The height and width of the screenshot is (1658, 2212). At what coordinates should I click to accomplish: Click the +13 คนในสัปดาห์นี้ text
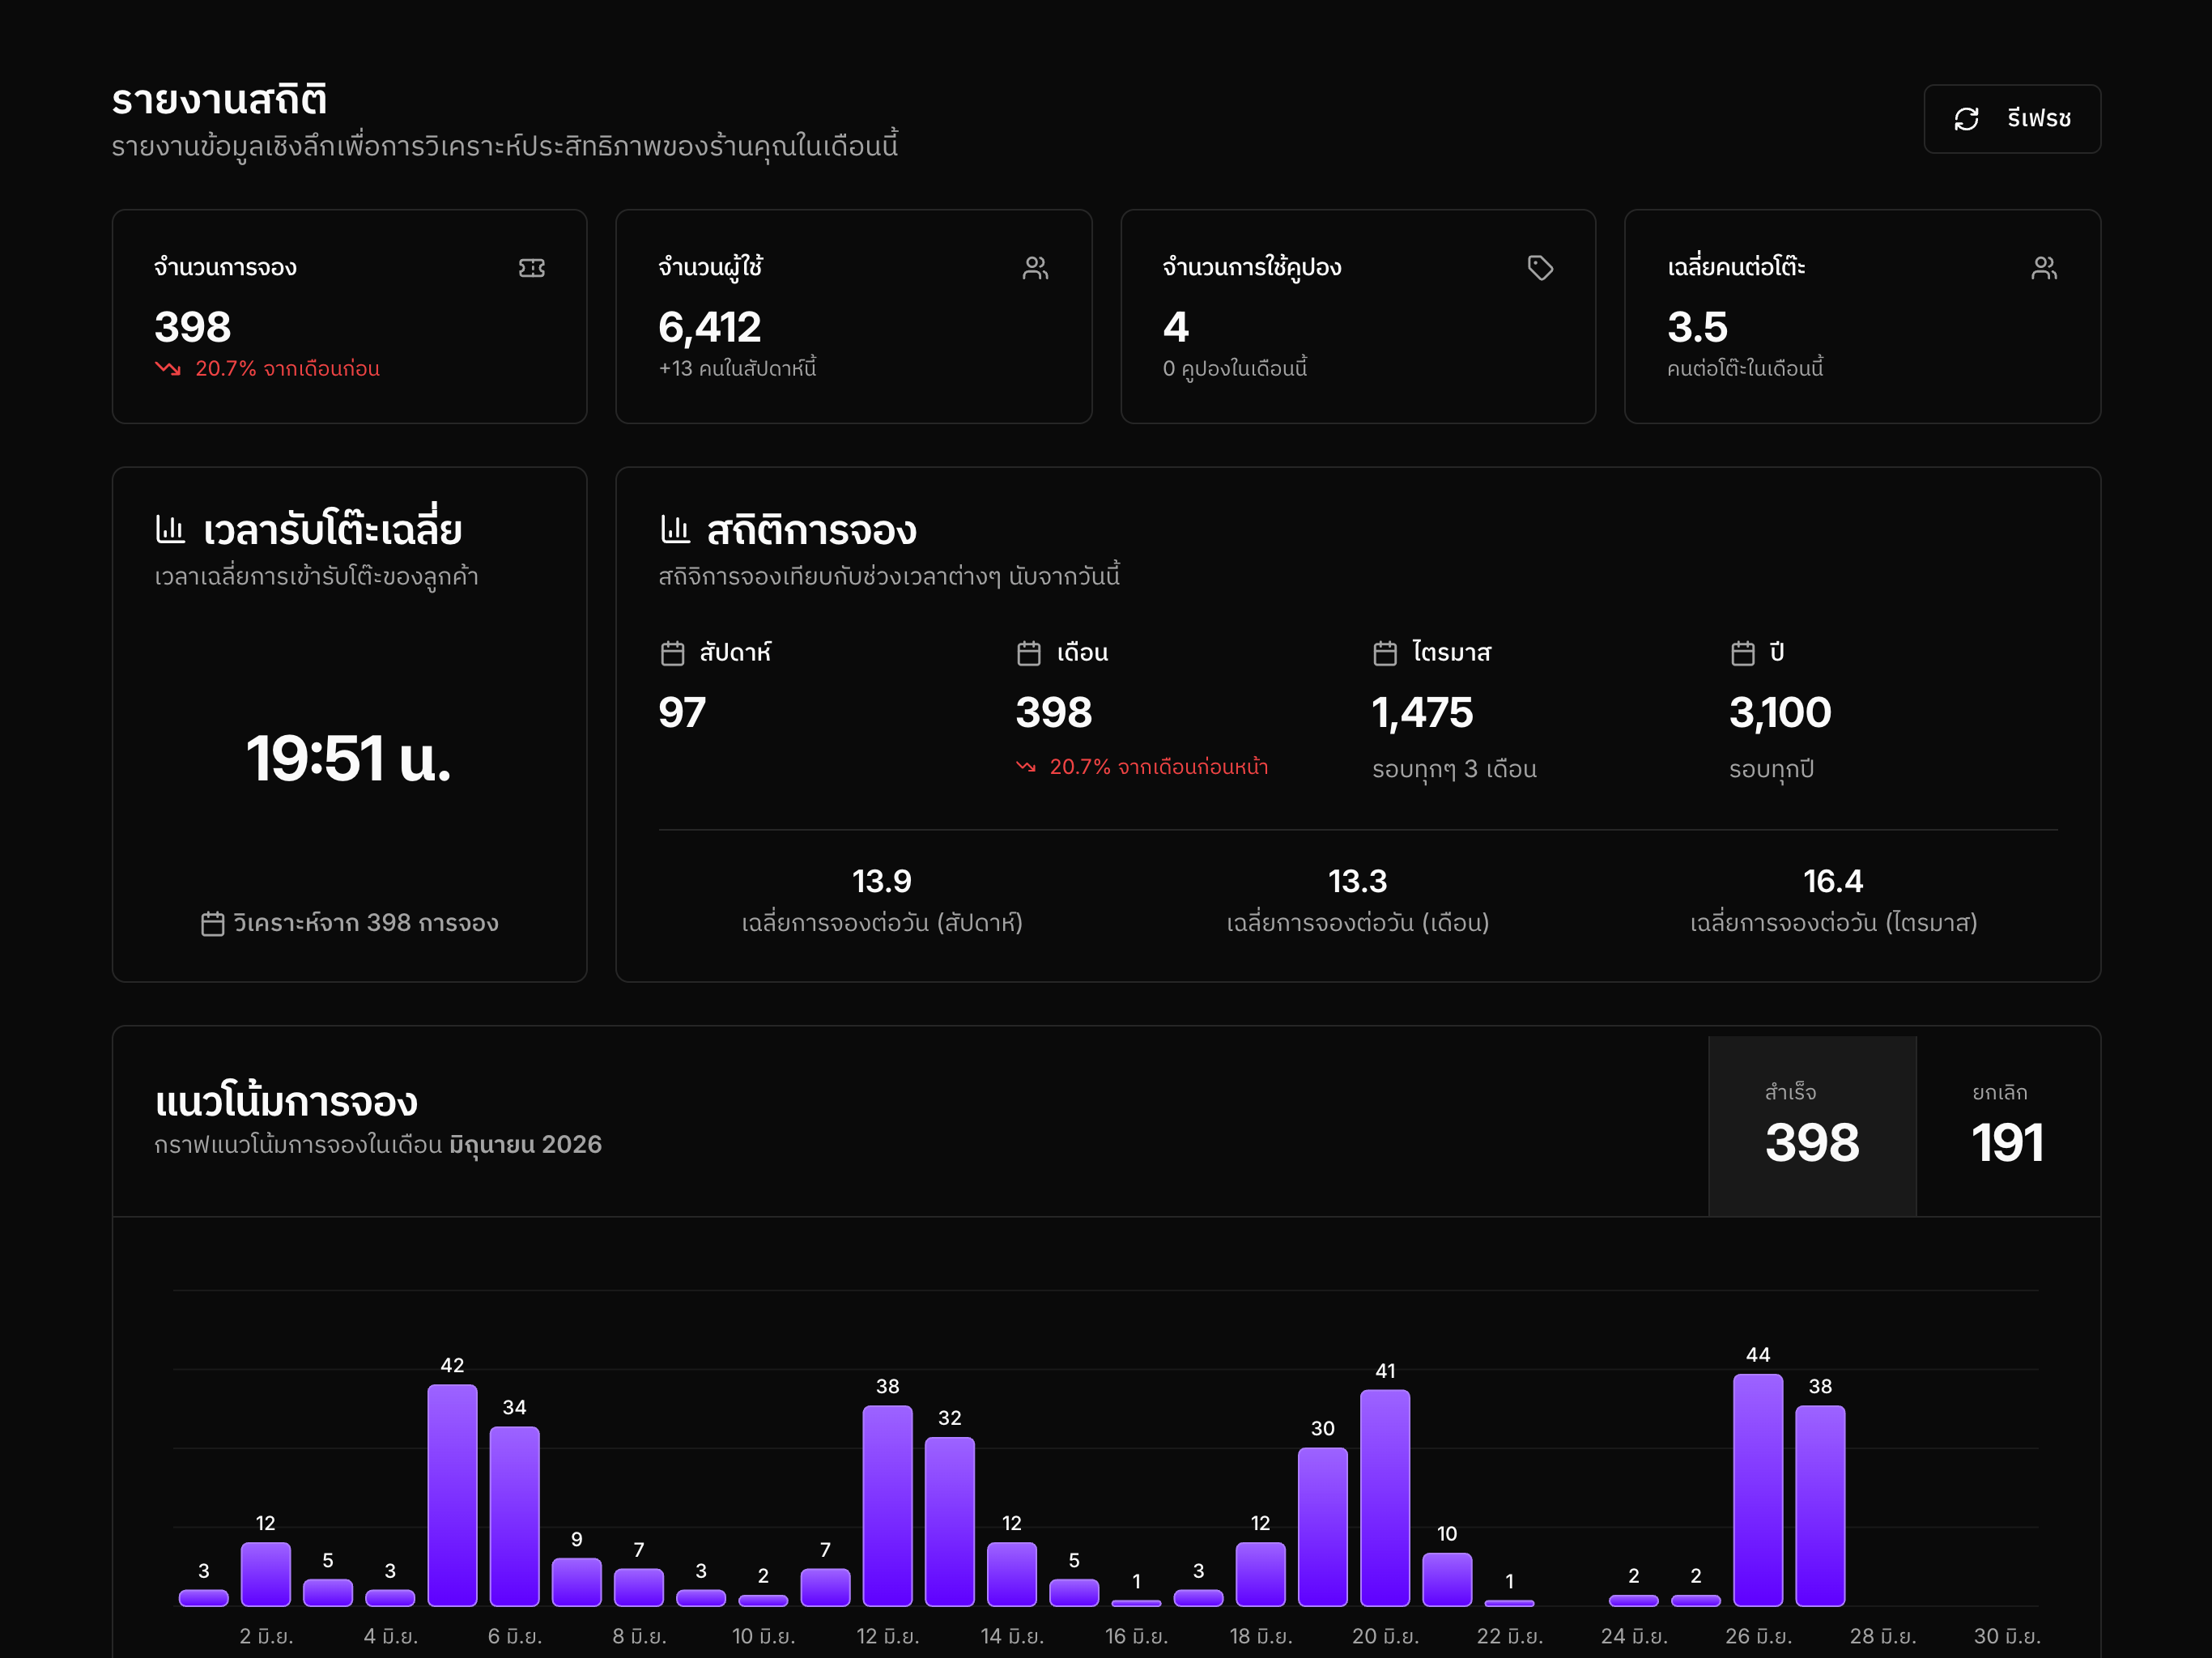(x=737, y=368)
